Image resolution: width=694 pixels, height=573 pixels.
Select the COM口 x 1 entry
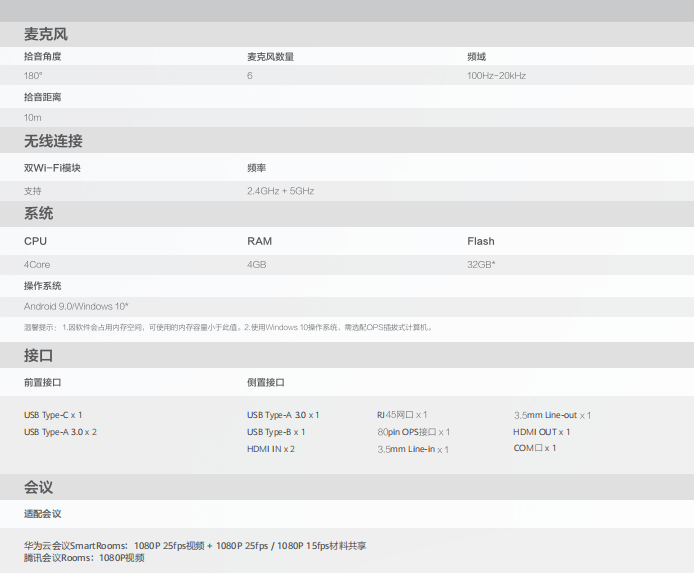(x=535, y=448)
